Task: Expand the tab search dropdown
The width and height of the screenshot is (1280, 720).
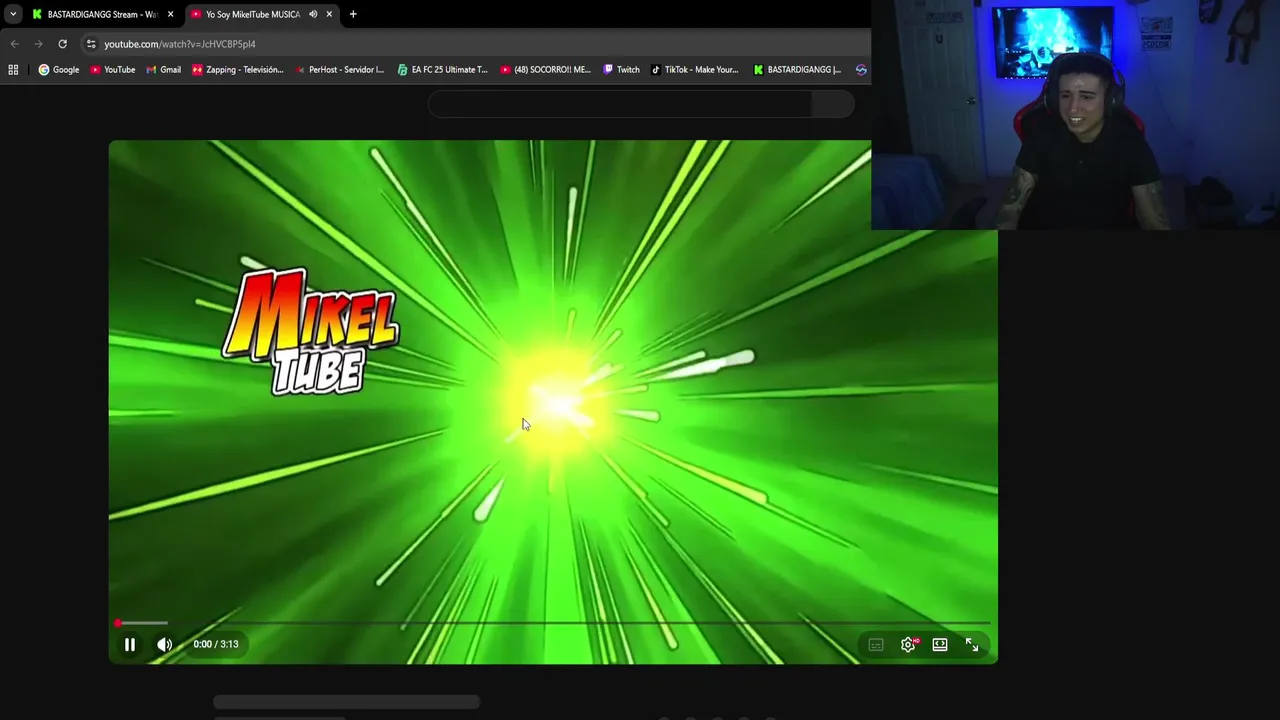Action: tap(13, 14)
